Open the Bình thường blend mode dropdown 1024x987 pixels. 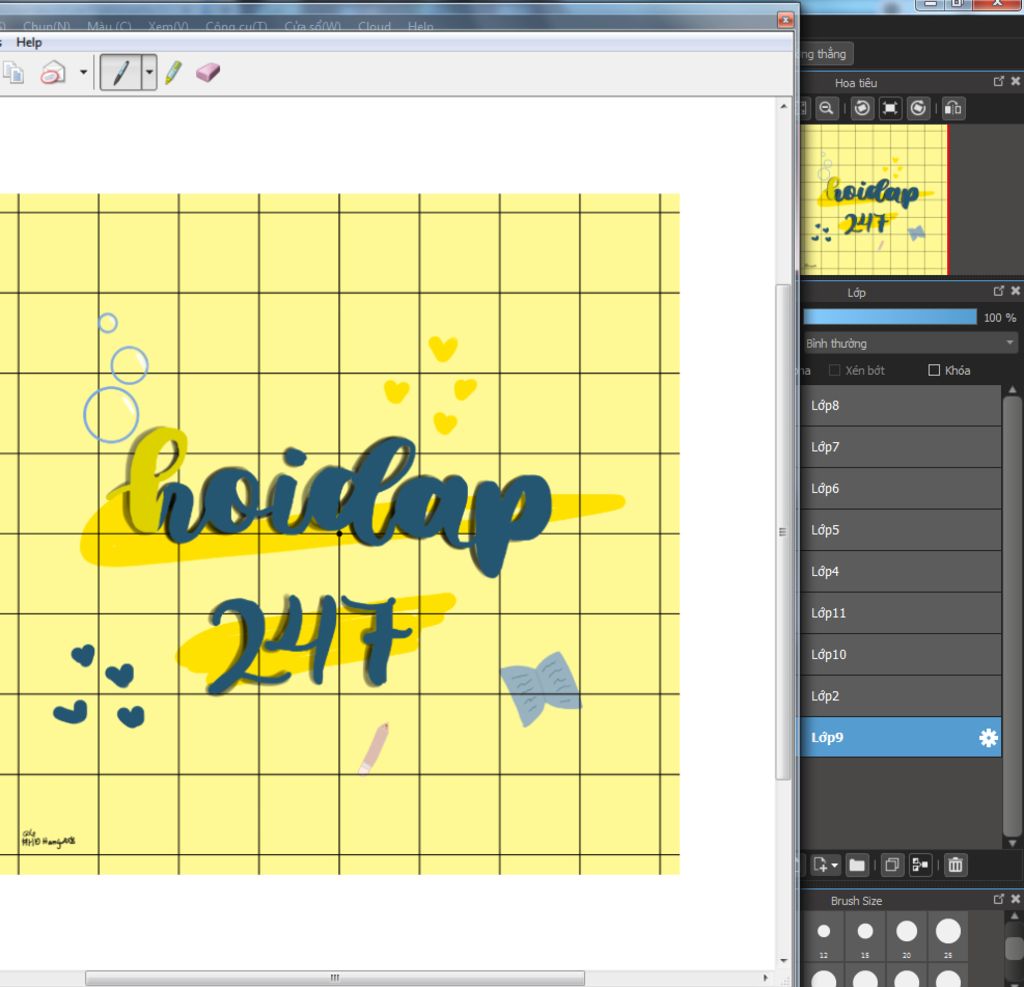(909, 343)
